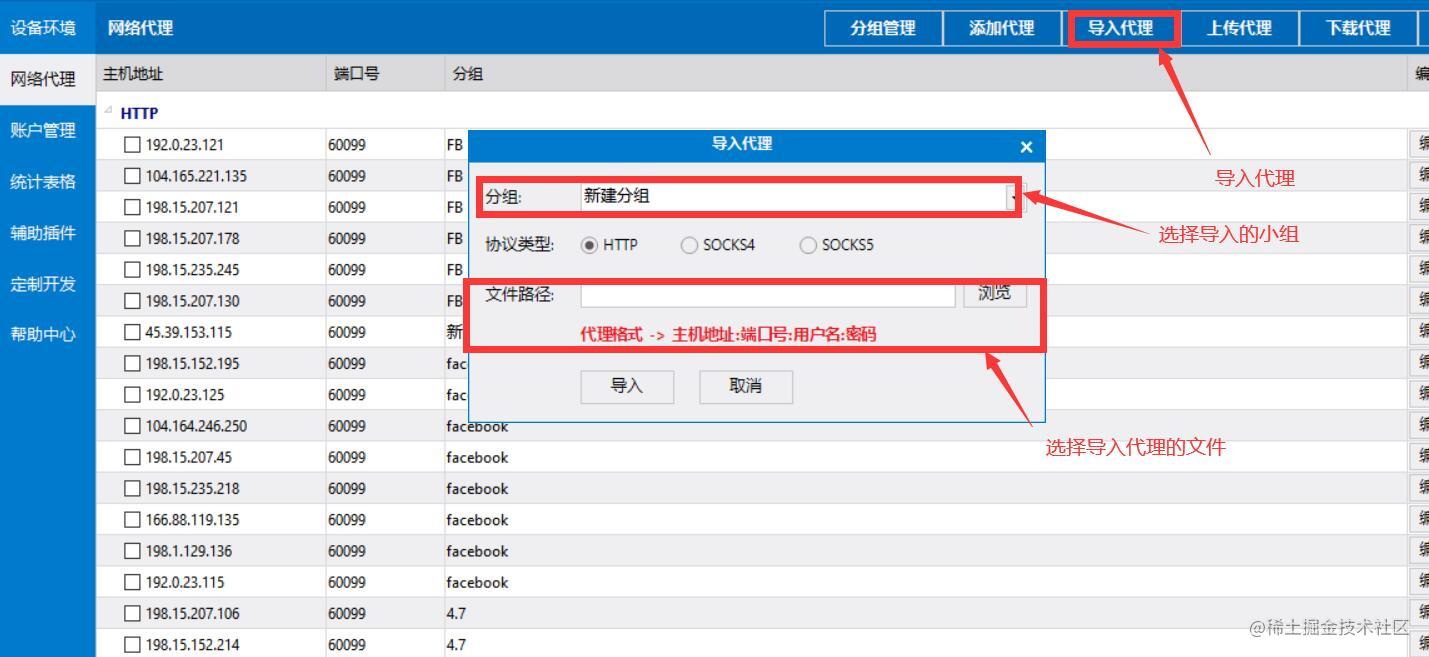Click the 添加代理 button

pos(1002,28)
